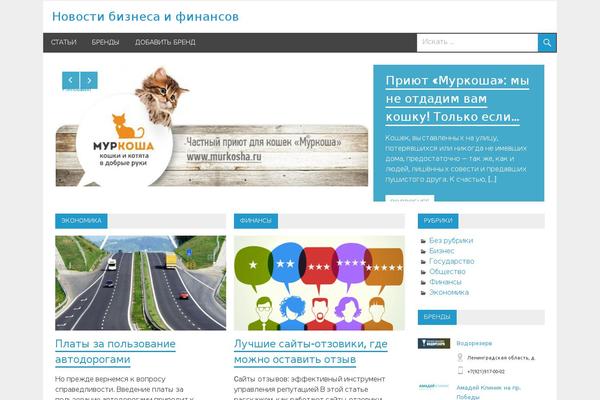Image resolution: width=600 pixels, height=400 pixels.
Task: Click excerpt text Сайты отзывов: эффективный инструмент
Action: tap(310, 389)
